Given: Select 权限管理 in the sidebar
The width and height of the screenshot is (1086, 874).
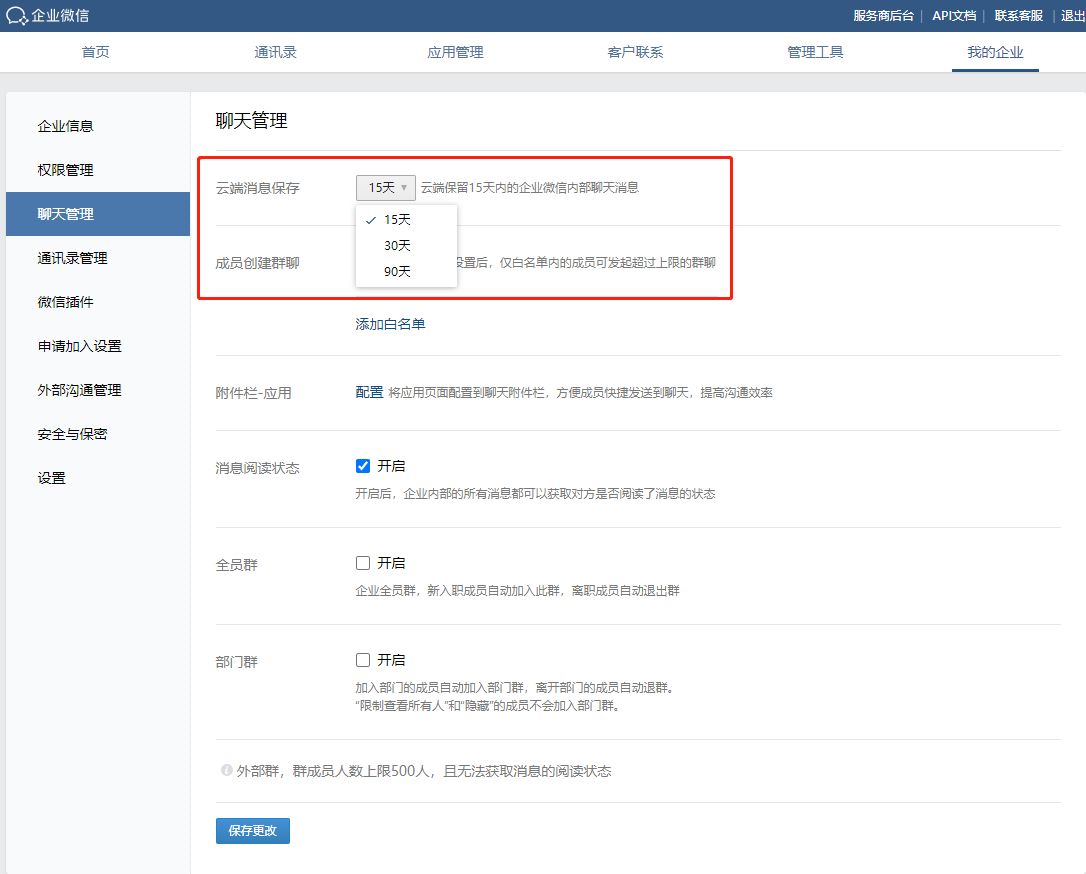Looking at the screenshot, I should 66,170.
